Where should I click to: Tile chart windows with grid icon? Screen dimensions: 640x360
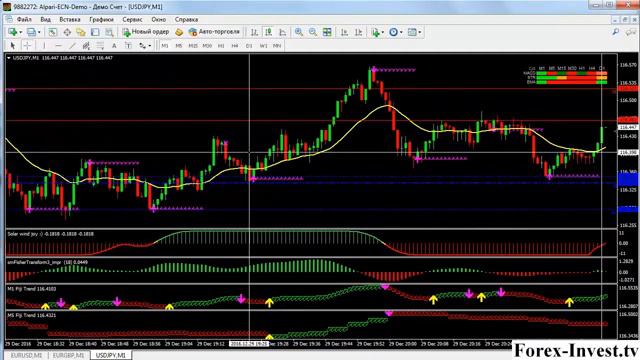tap(327, 32)
